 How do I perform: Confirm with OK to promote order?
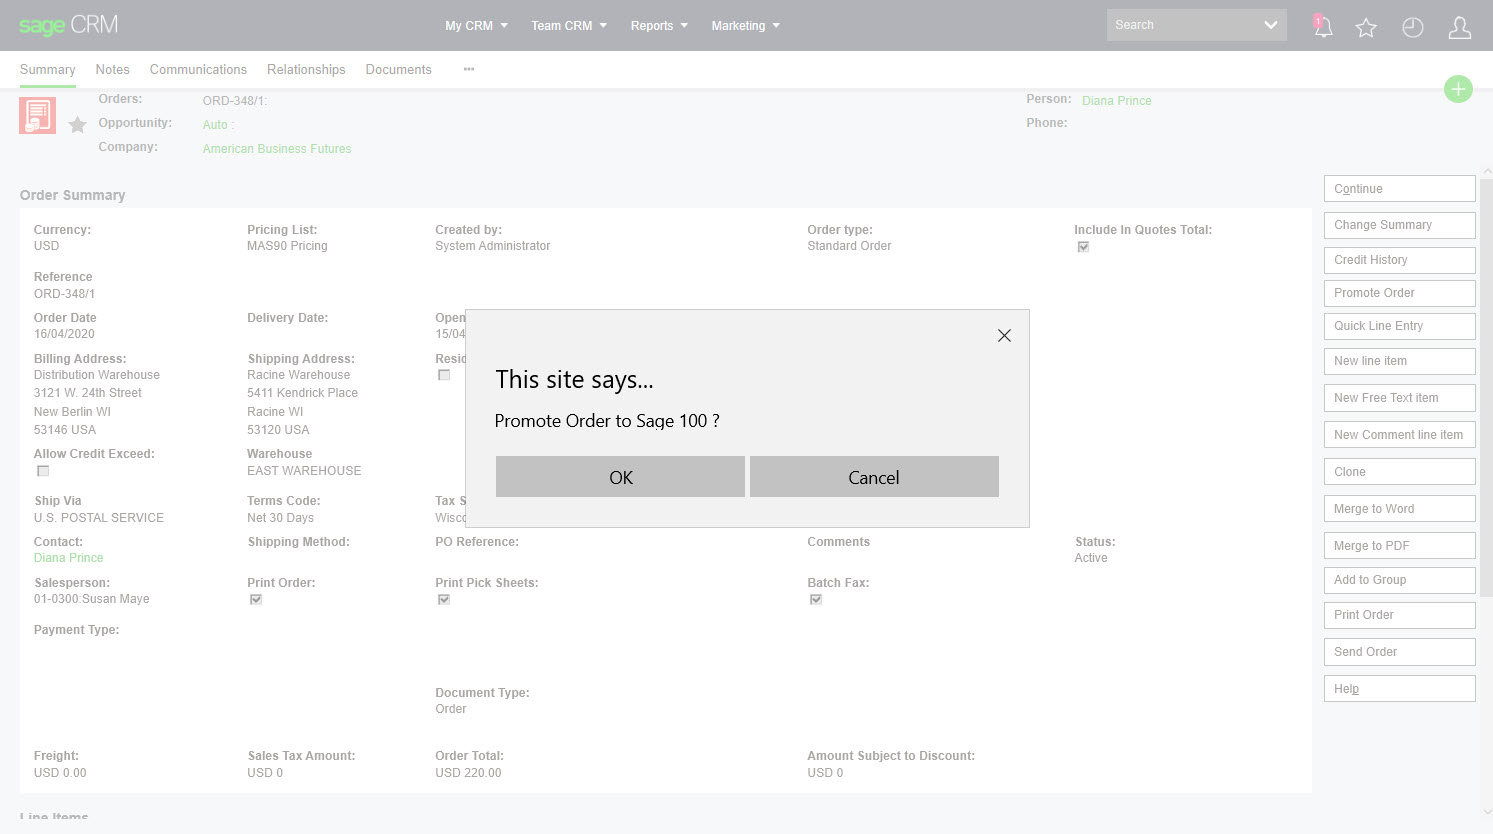click(620, 476)
